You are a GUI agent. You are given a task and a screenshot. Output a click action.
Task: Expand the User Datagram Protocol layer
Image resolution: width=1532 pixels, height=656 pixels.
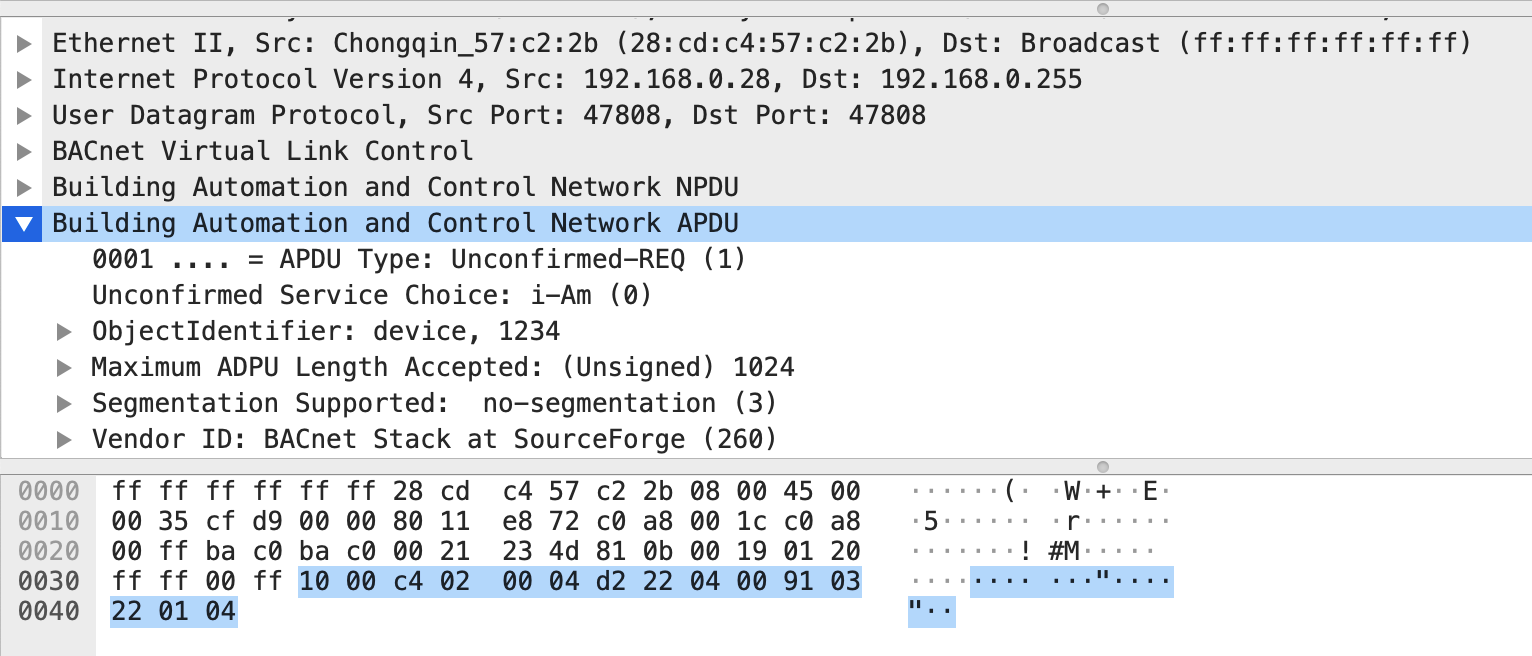(x=22, y=115)
